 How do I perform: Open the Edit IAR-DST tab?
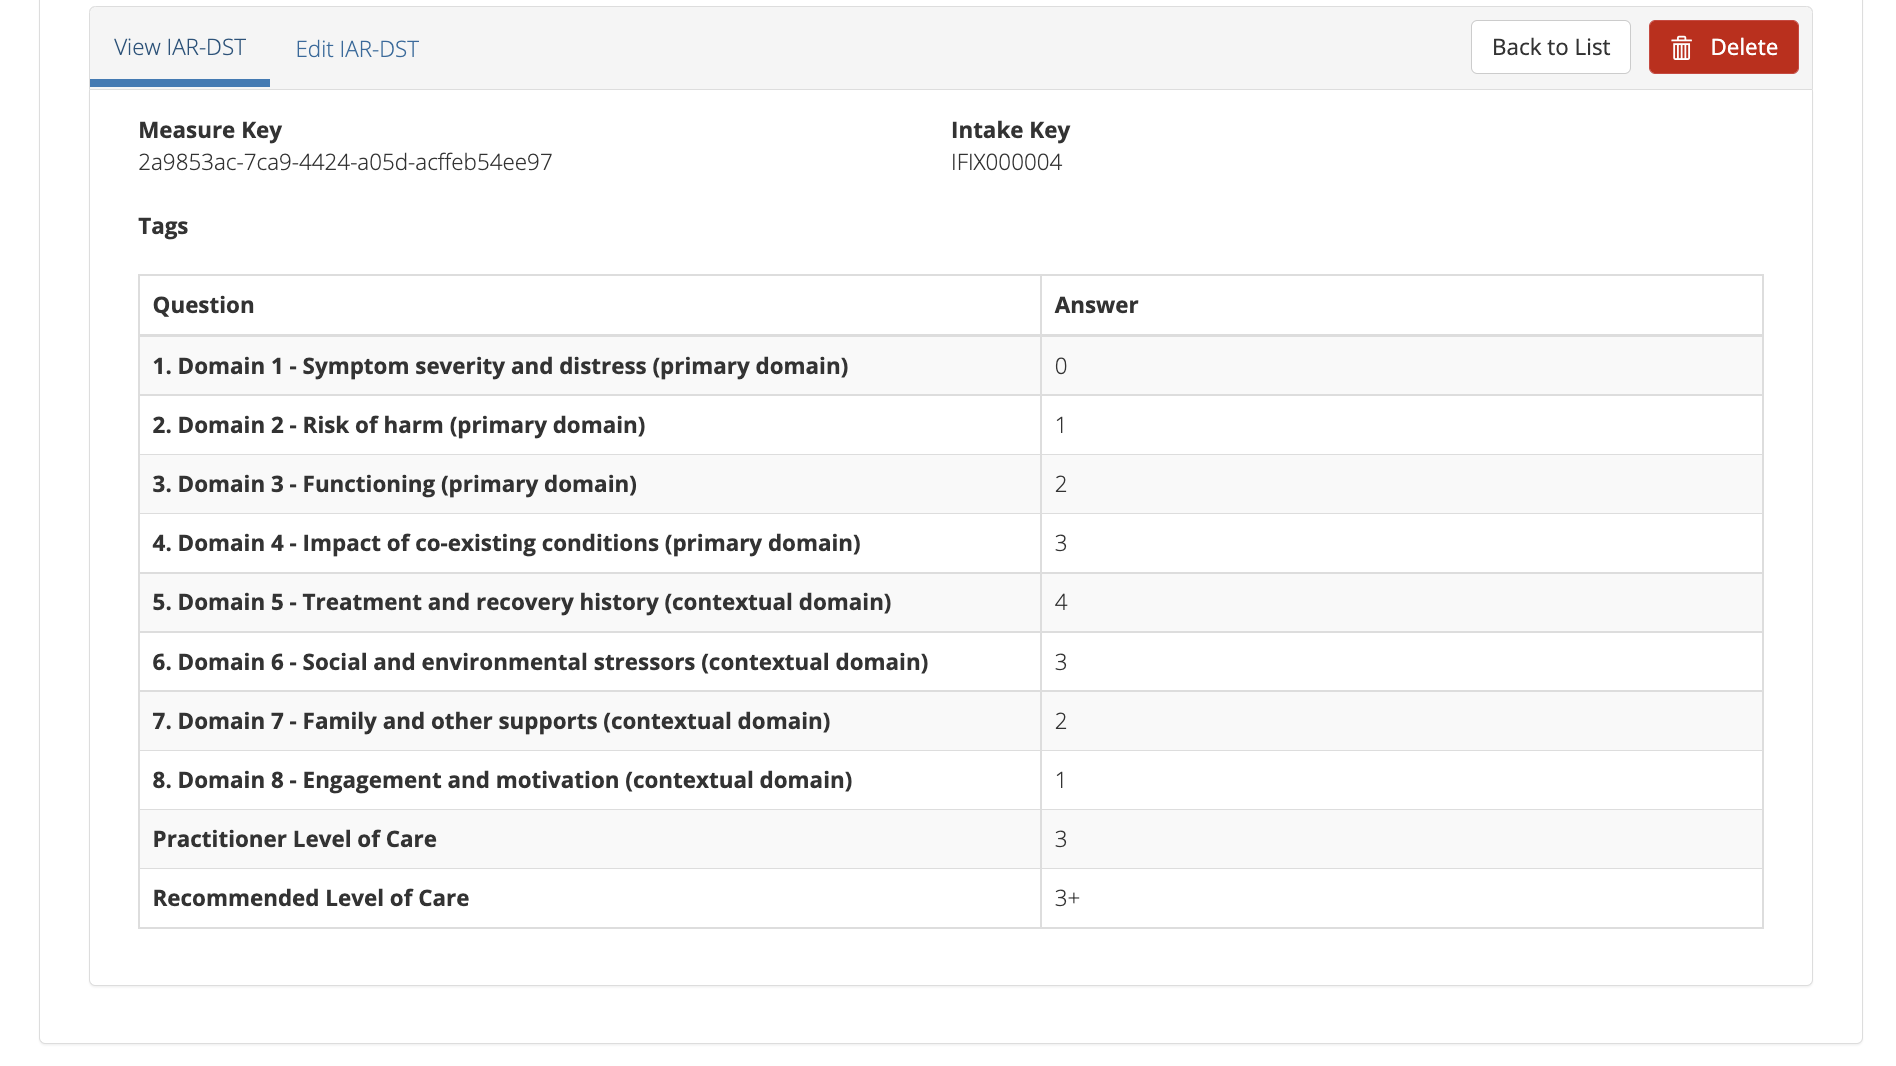coord(357,49)
